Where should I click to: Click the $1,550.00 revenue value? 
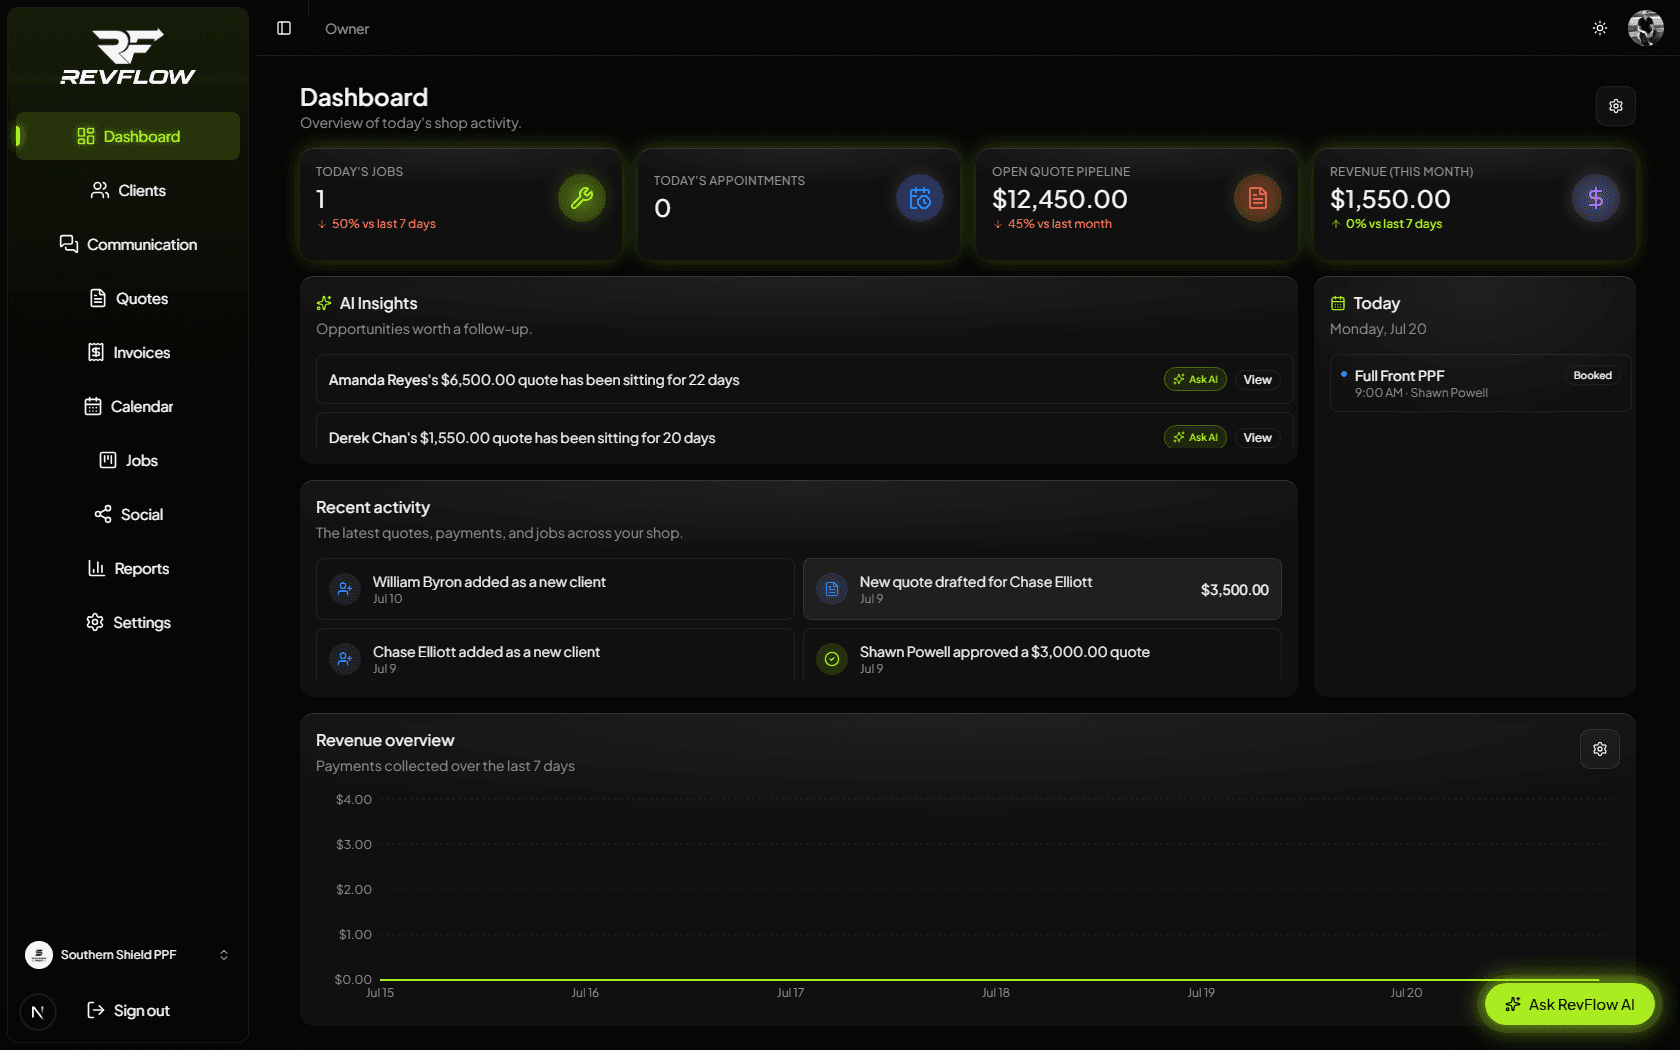pos(1390,199)
